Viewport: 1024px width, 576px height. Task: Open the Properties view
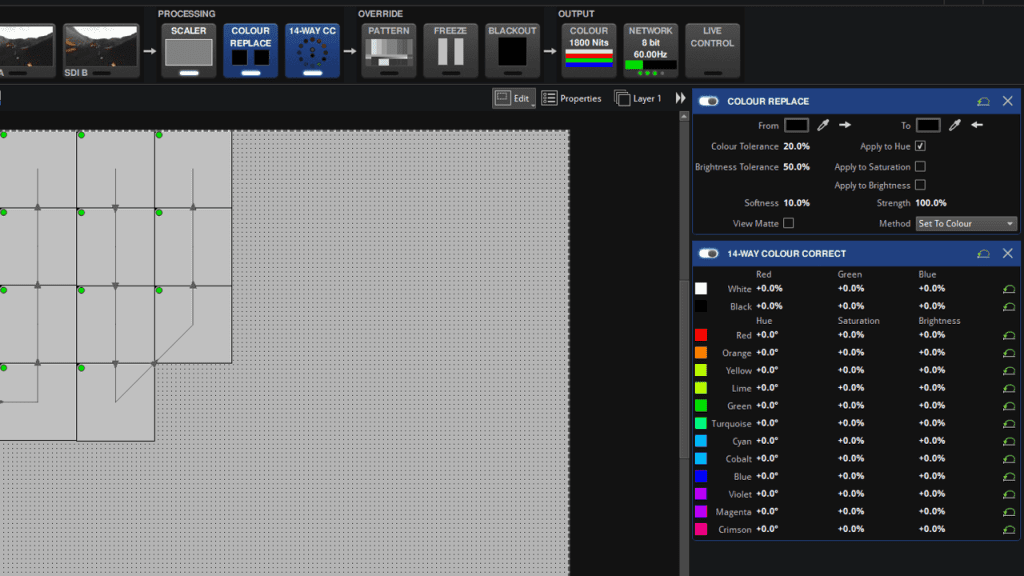tap(571, 99)
